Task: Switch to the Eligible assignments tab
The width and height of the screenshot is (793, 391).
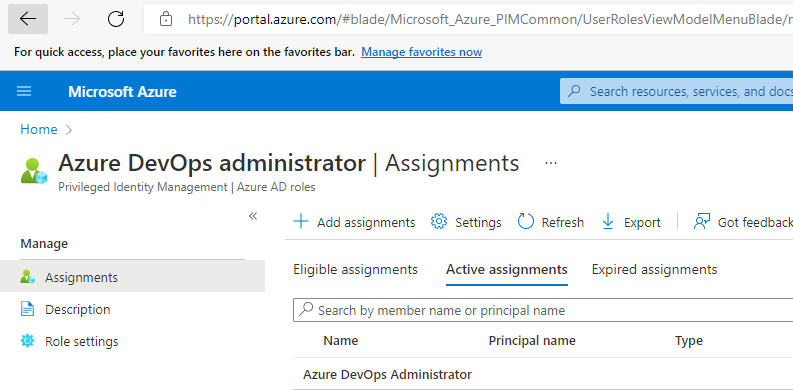Action: [x=356, y=270]
